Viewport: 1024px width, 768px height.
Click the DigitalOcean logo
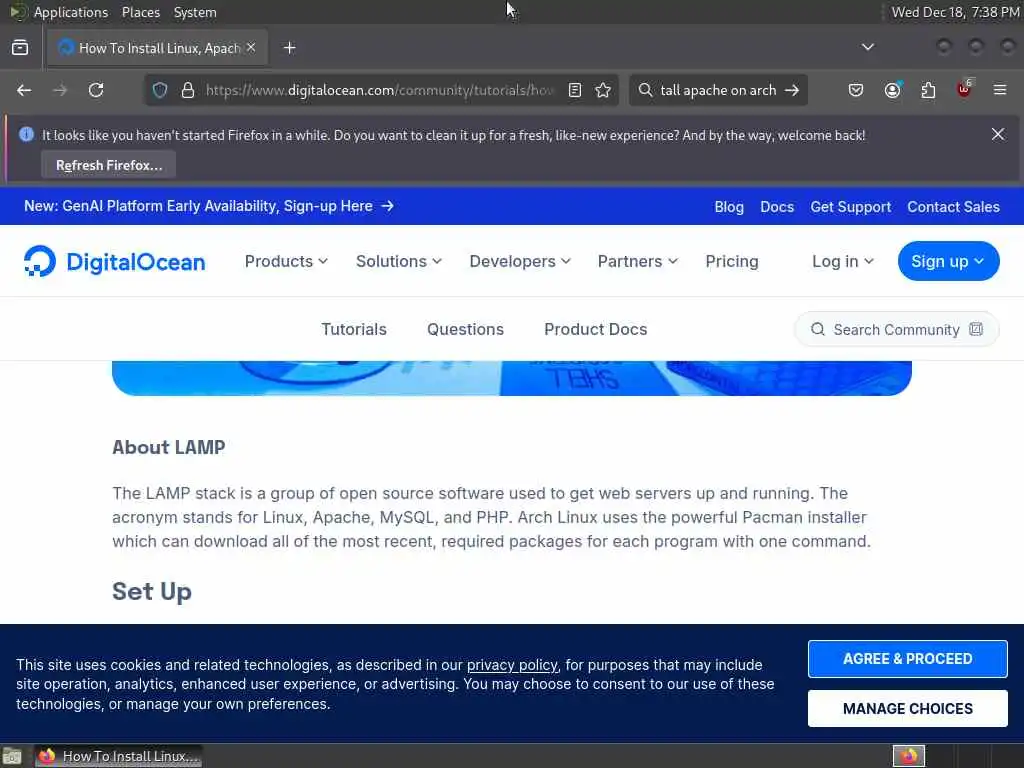114,261
